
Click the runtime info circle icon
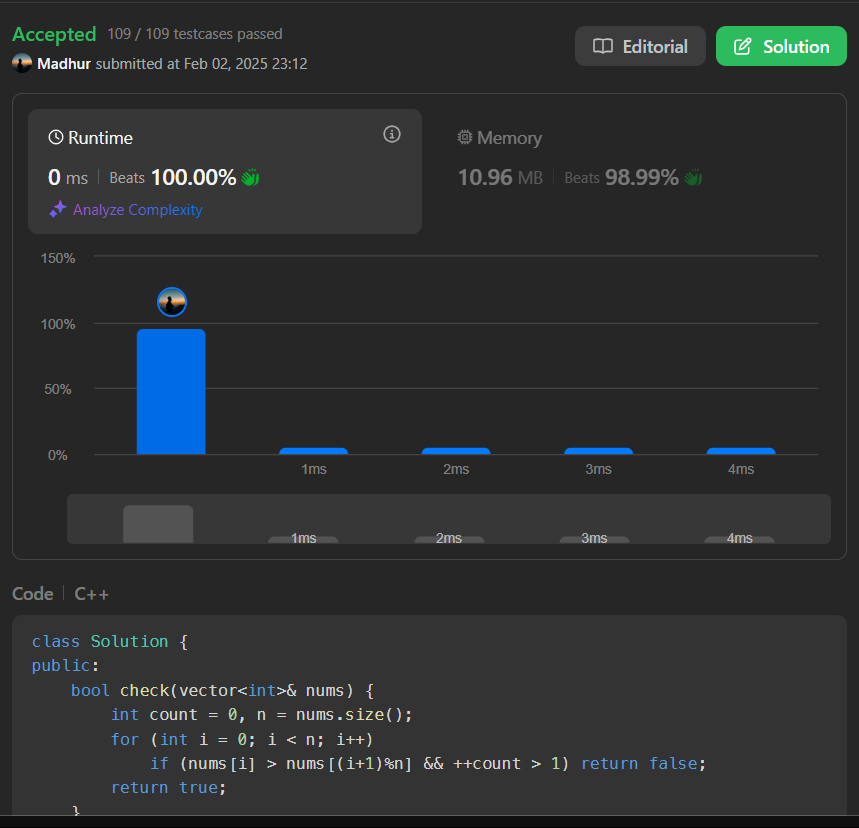(392, 134)
